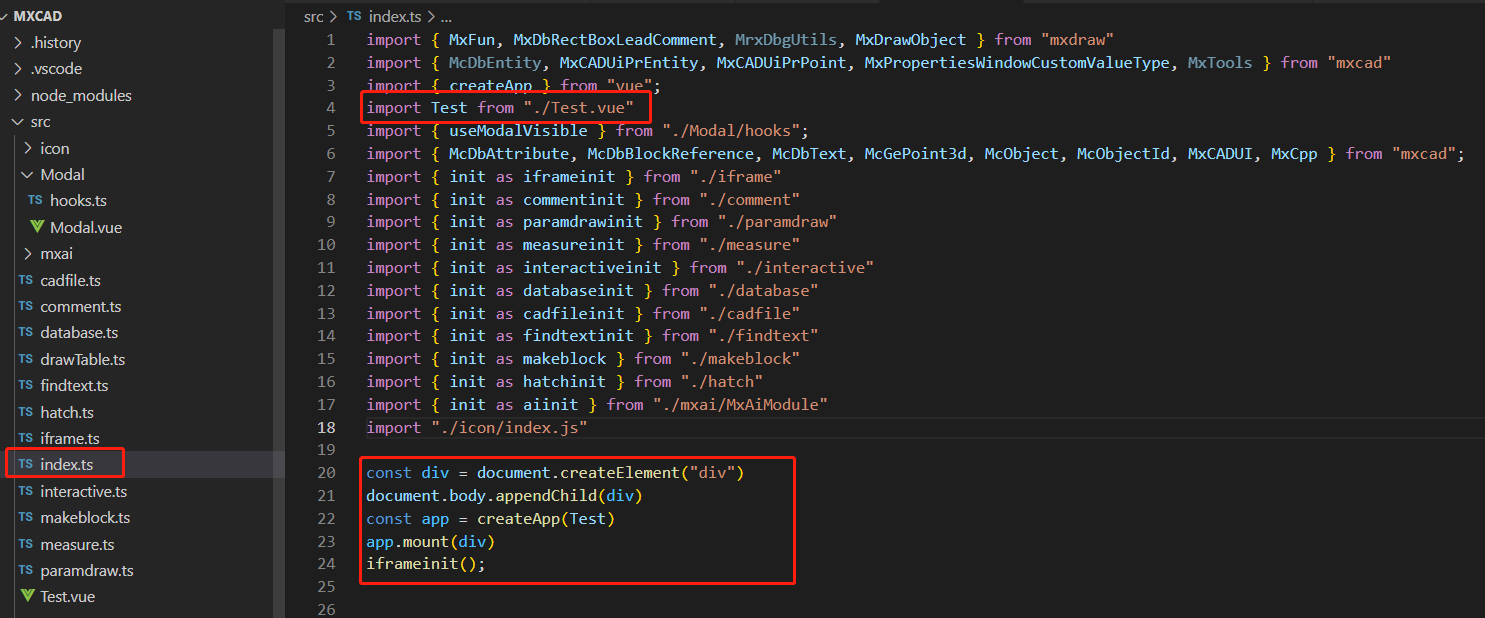The width and height of the screenshot is (1485, 618).
Task: Click the TS icon beside measure.ts
Action: point(26,545)
